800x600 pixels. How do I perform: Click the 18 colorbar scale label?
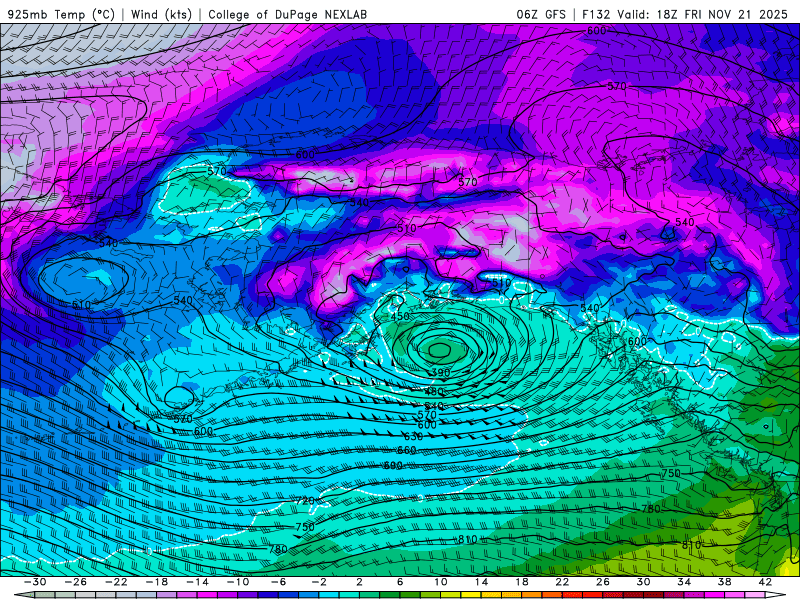click(x=521, y=582)
